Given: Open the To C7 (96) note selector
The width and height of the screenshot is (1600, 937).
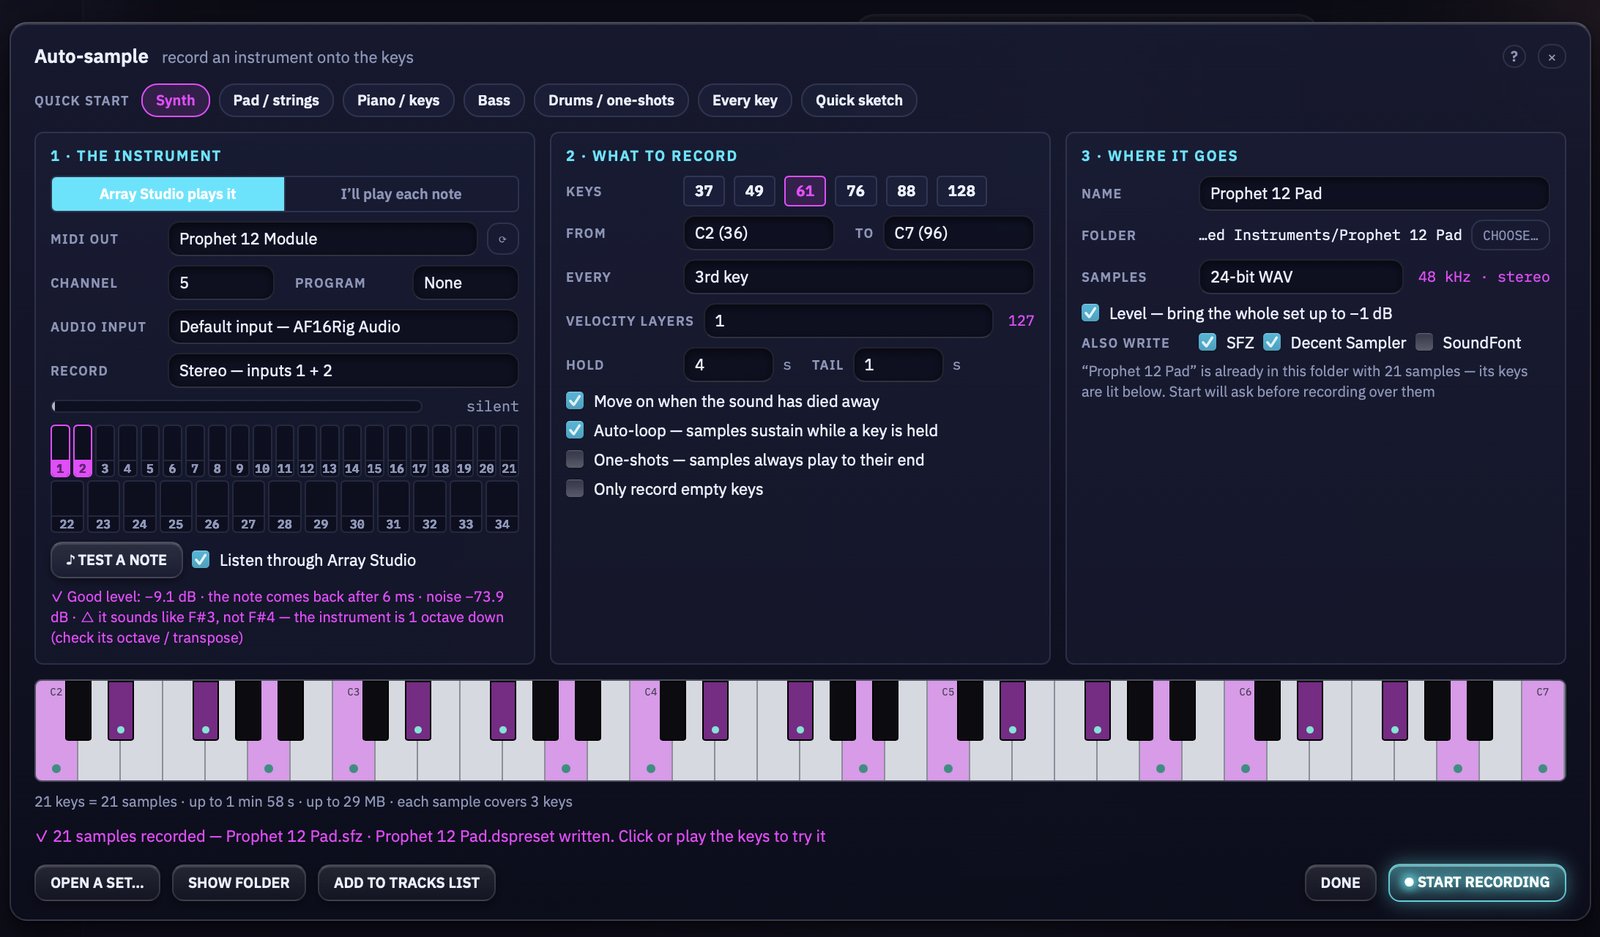Looking at the screenshot, I should [958, 233].
